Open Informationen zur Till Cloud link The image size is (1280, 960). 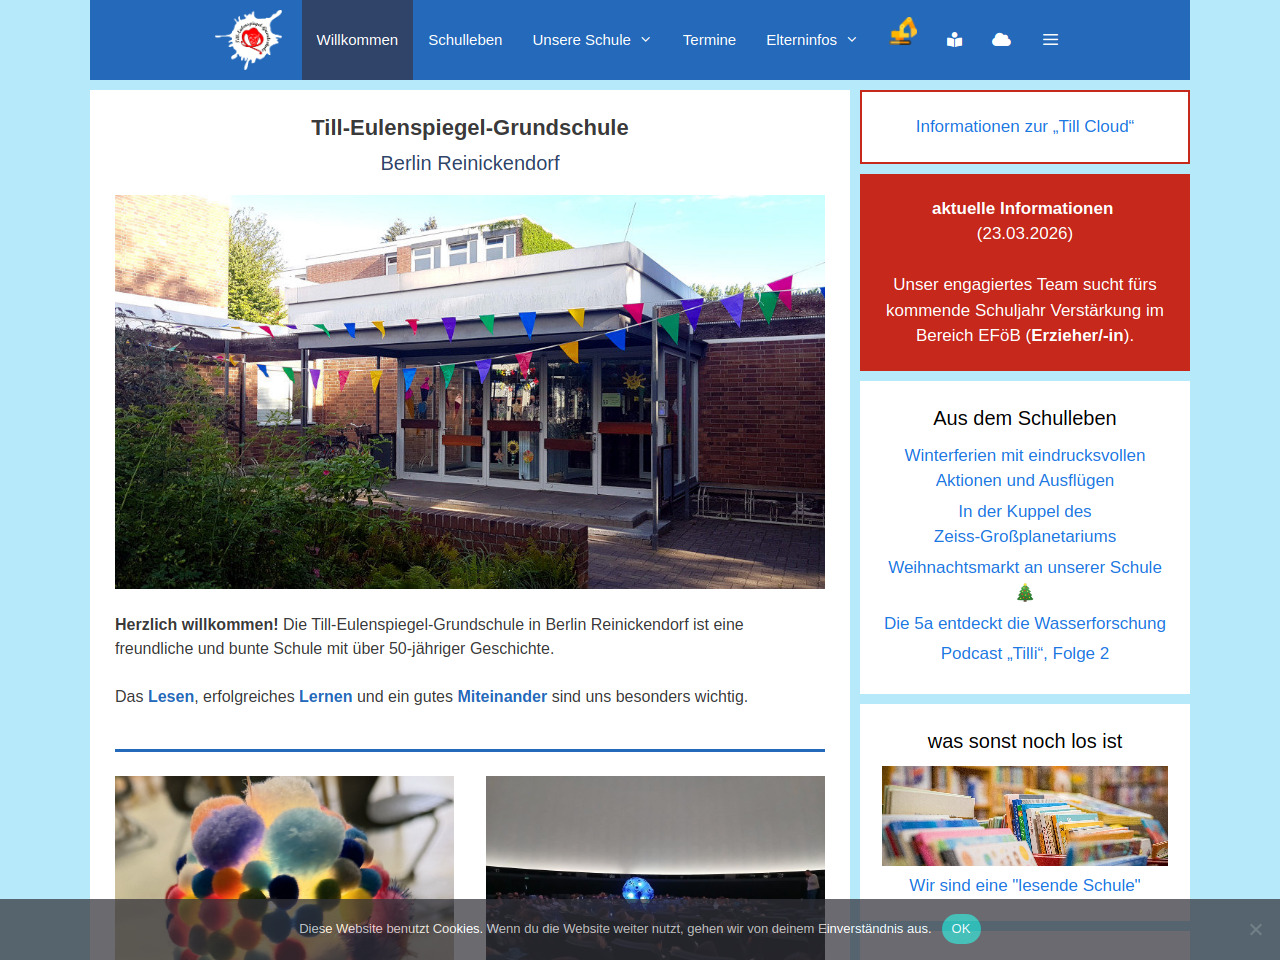pos(1024,127)
